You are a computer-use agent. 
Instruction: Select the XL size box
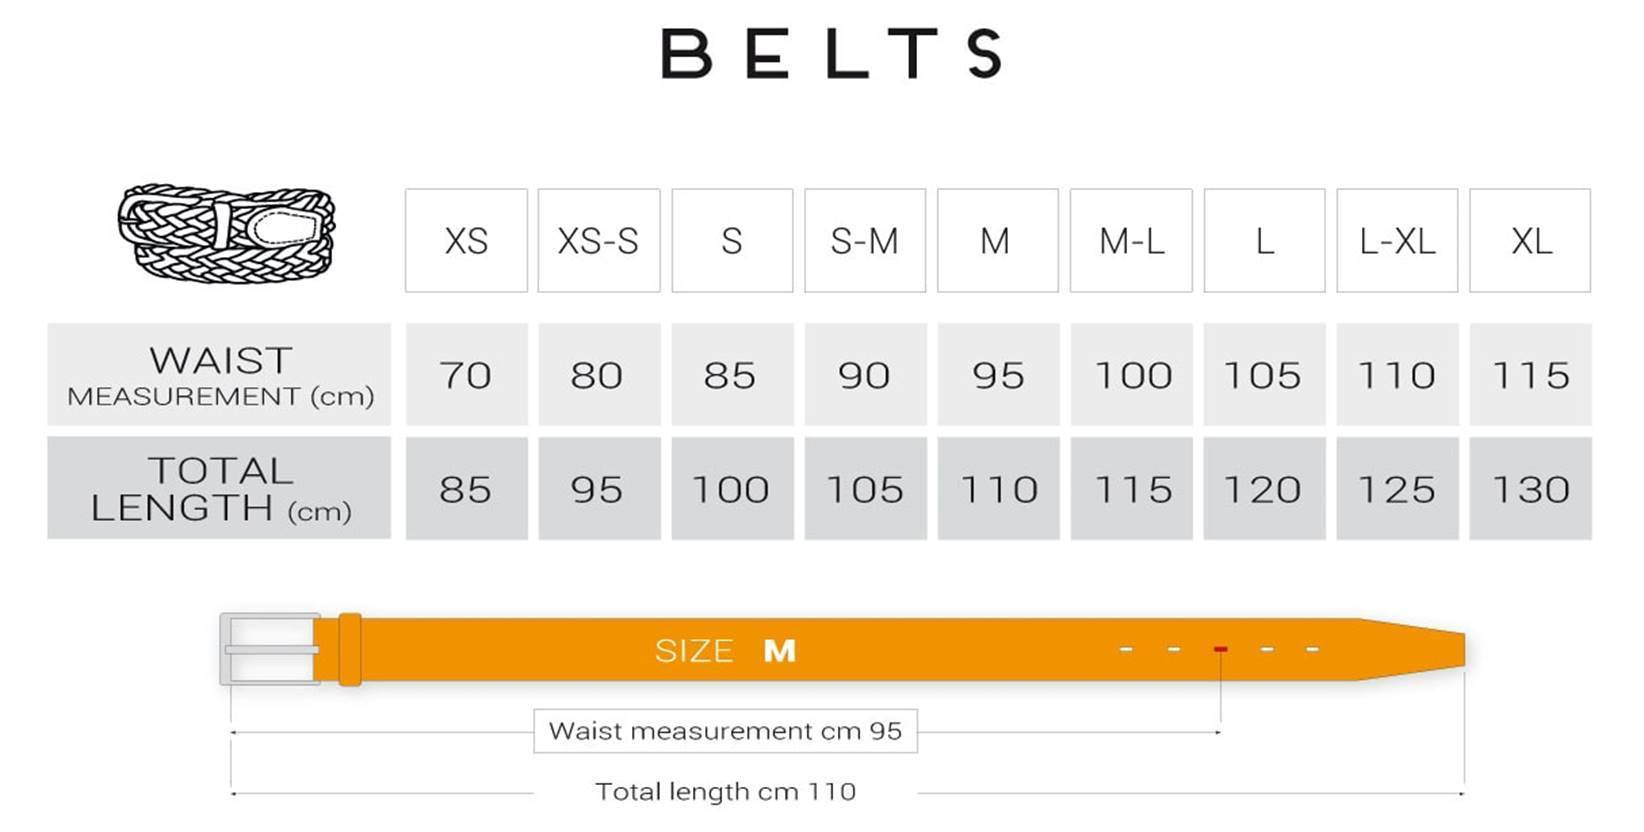point(1530,241)
